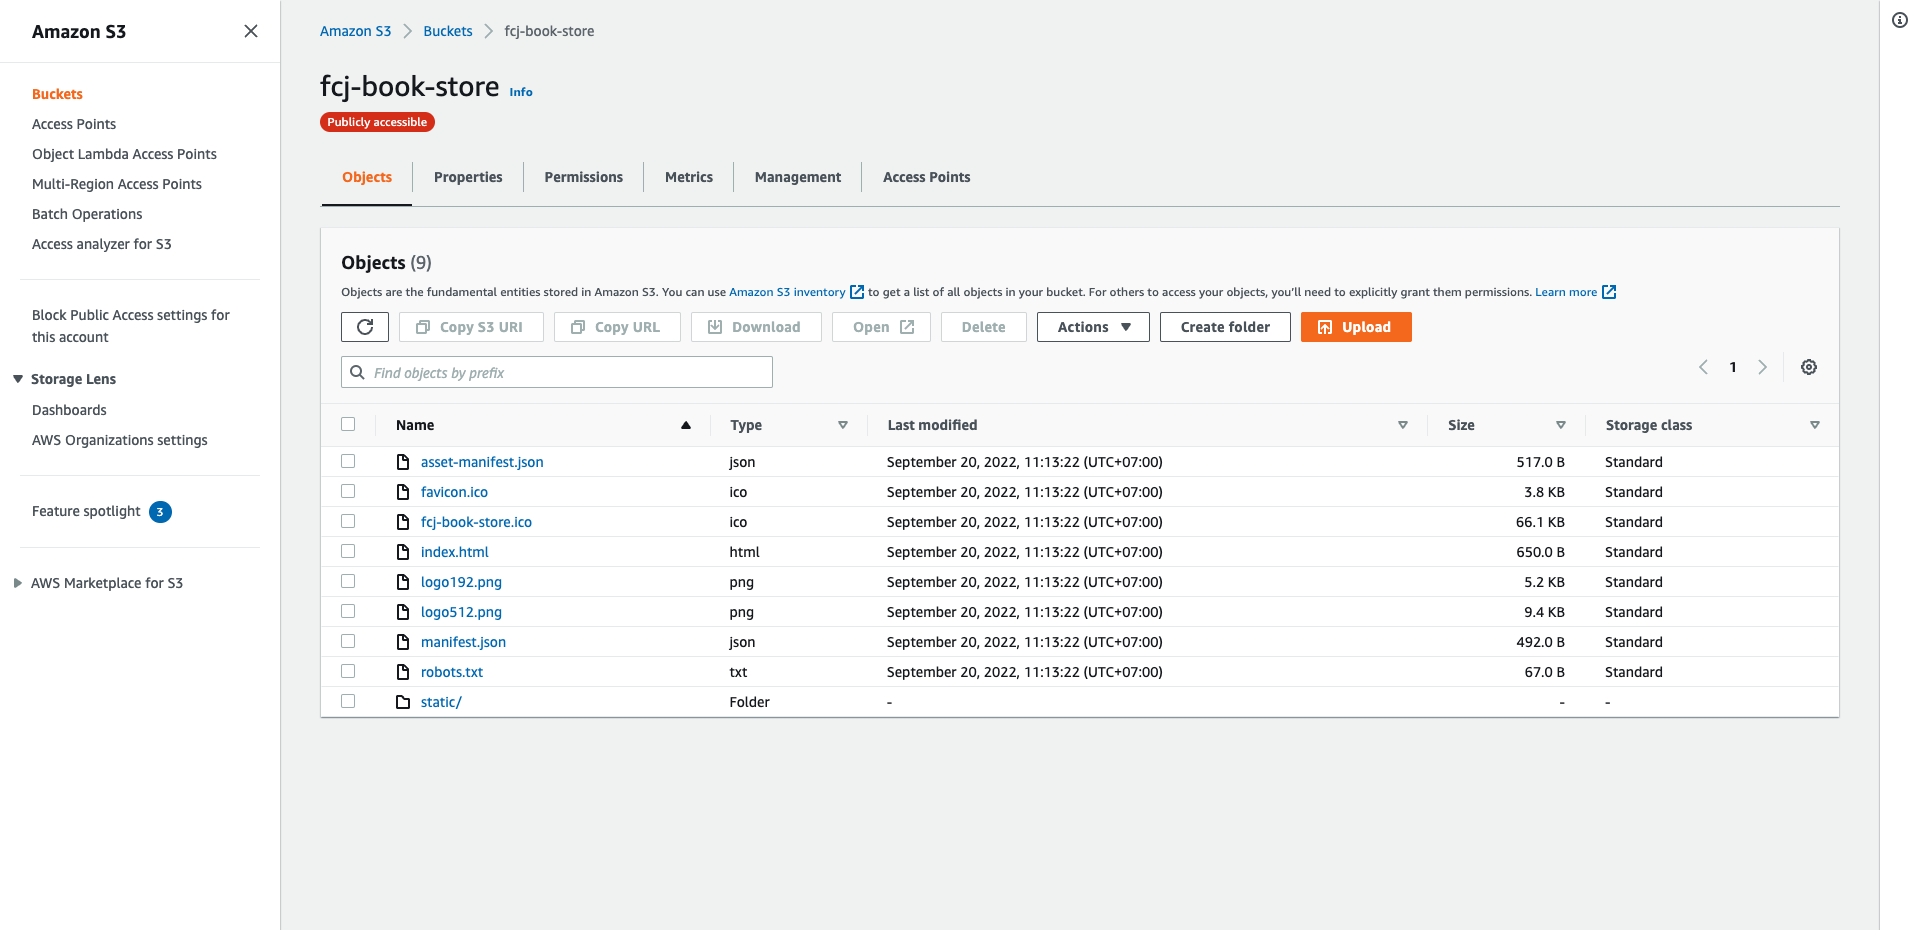Click the info circle icon at top right
1920x930 pixels.
(1900, 20)
